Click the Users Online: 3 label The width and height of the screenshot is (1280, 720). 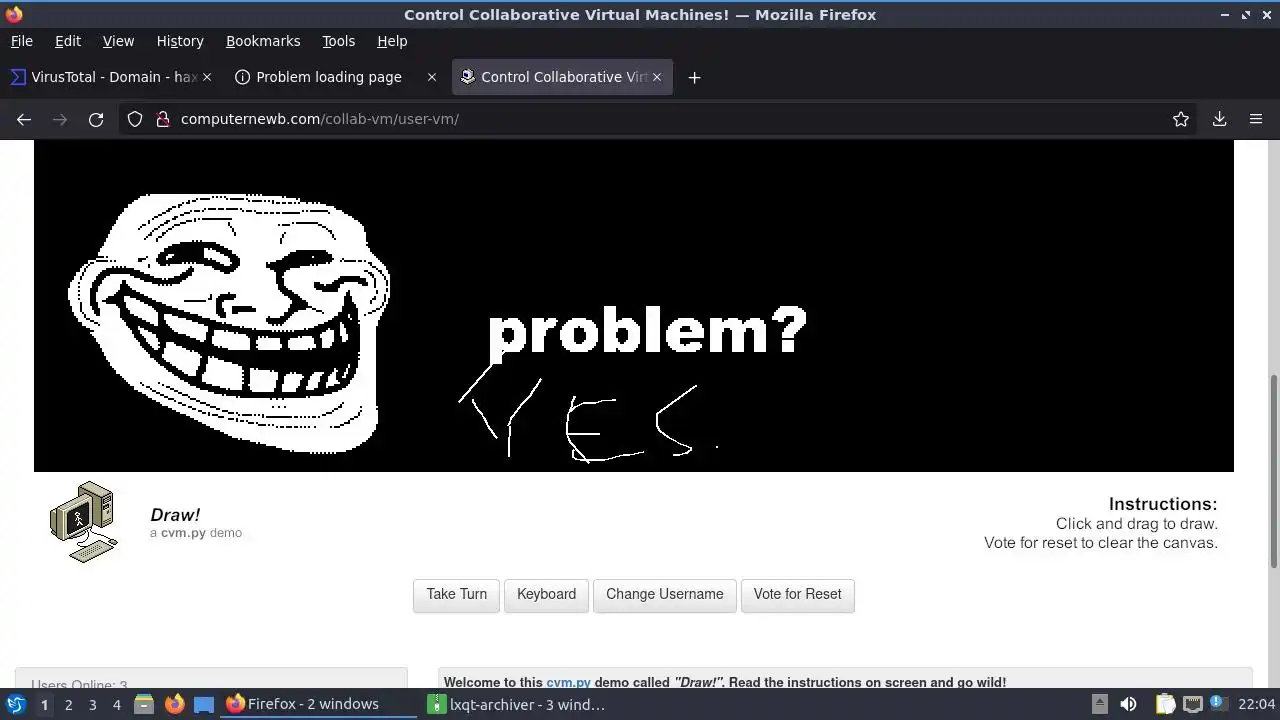[x=79, y=685]
